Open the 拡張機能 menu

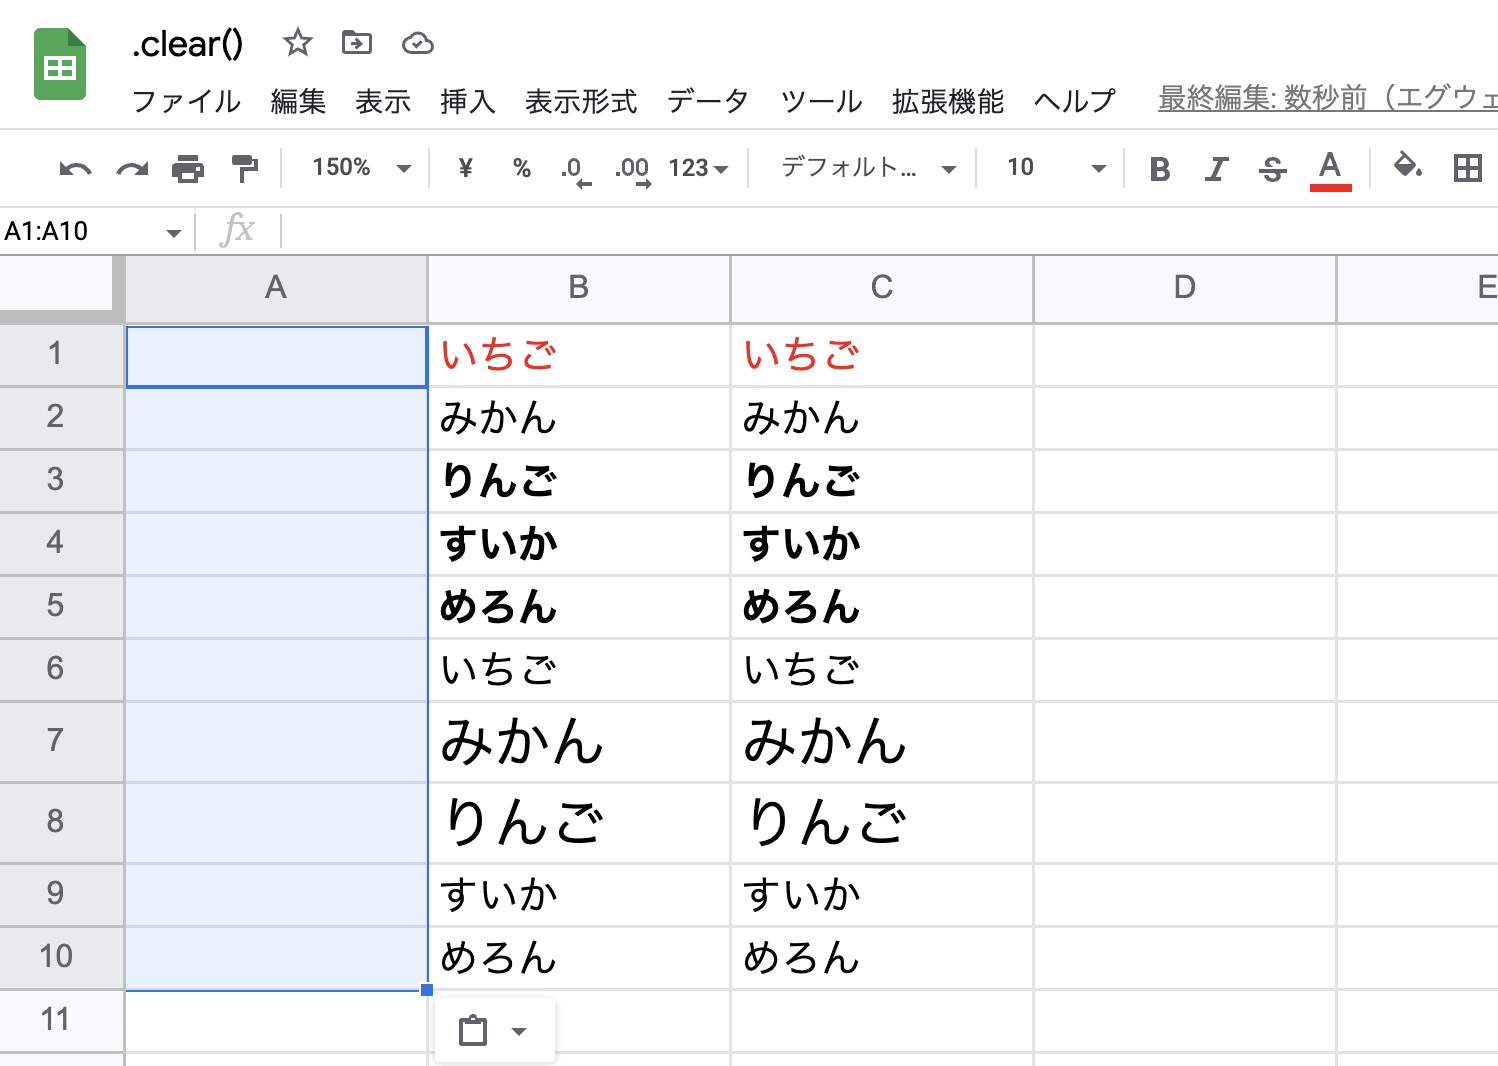coord(948,101)
